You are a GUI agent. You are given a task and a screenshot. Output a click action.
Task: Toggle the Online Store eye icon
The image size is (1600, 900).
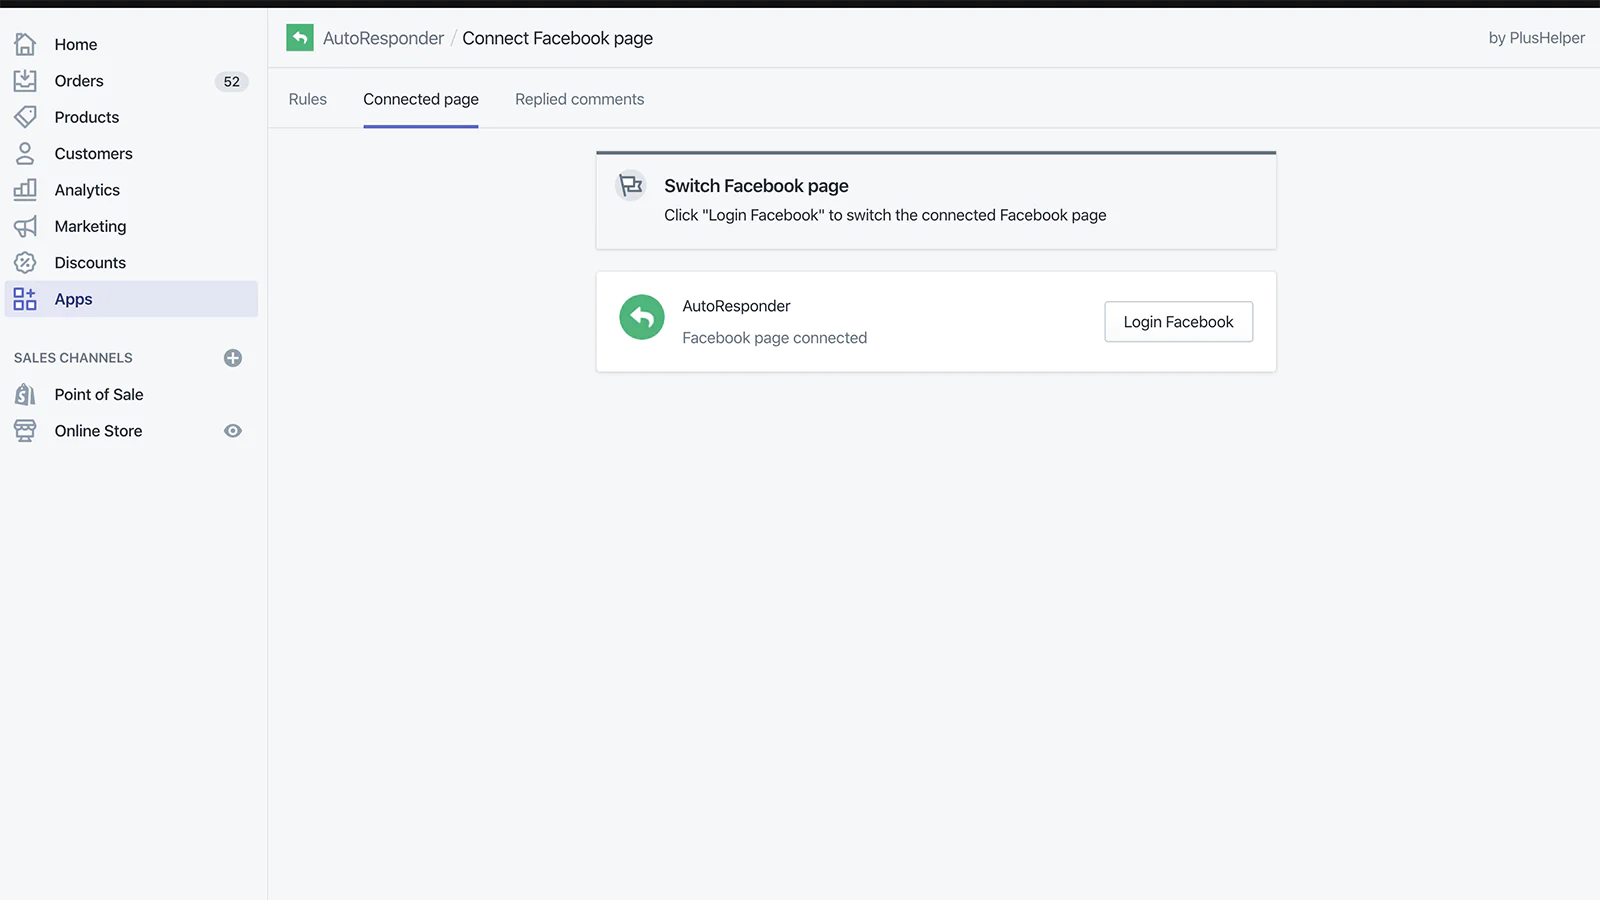tap(233, 431)
